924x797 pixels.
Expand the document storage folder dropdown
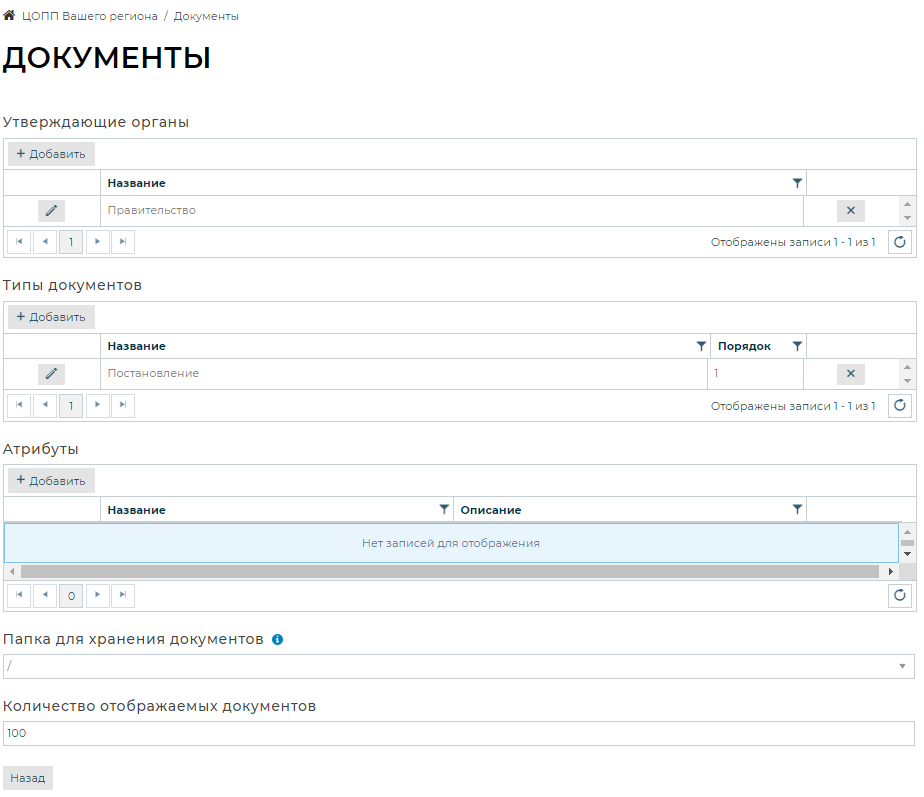click(x=902, y=667)
